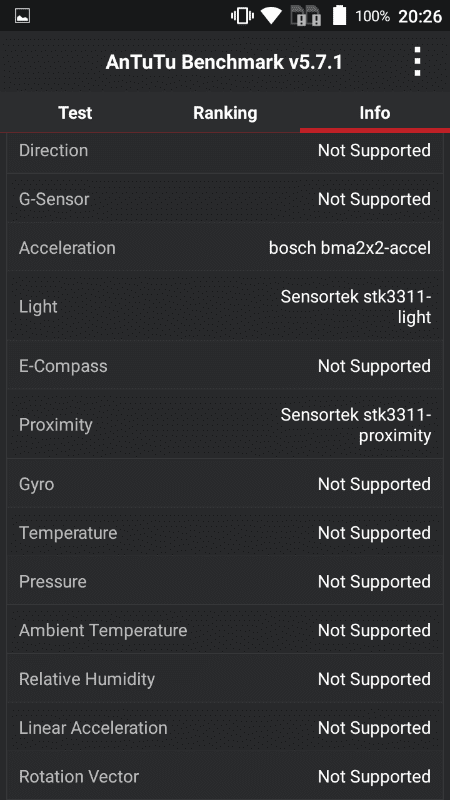Select the Gyro row
The image size is (450, 800).
[225, 484]
